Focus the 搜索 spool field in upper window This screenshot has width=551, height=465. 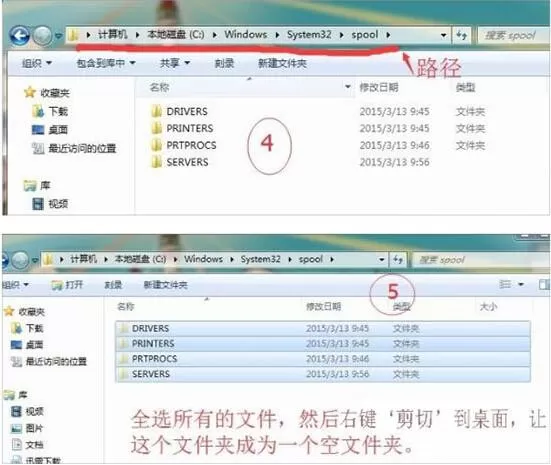514,35
